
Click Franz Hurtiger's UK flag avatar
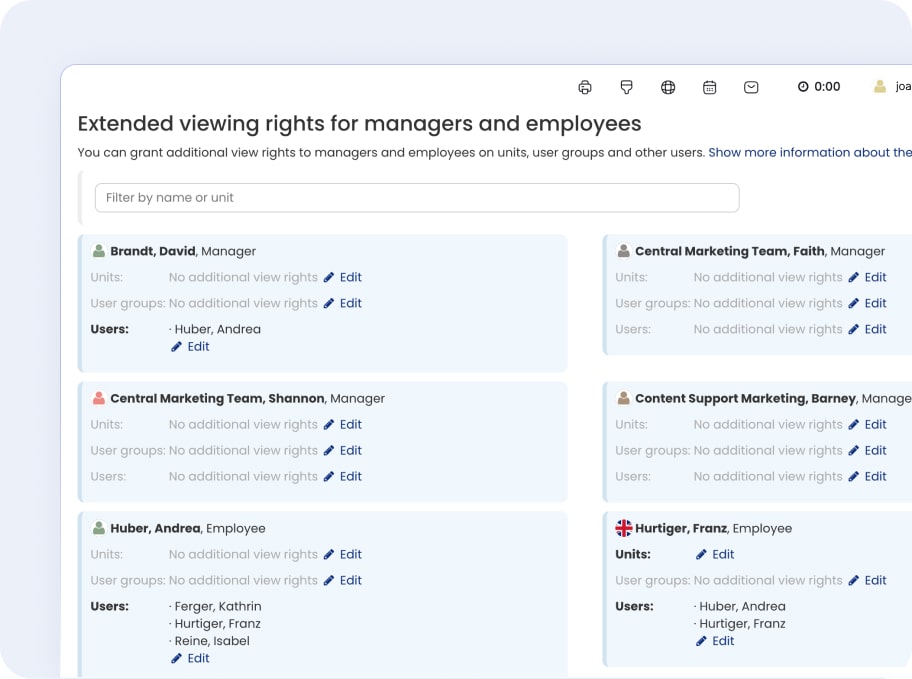pyautogui.click(x=623, y=528)
